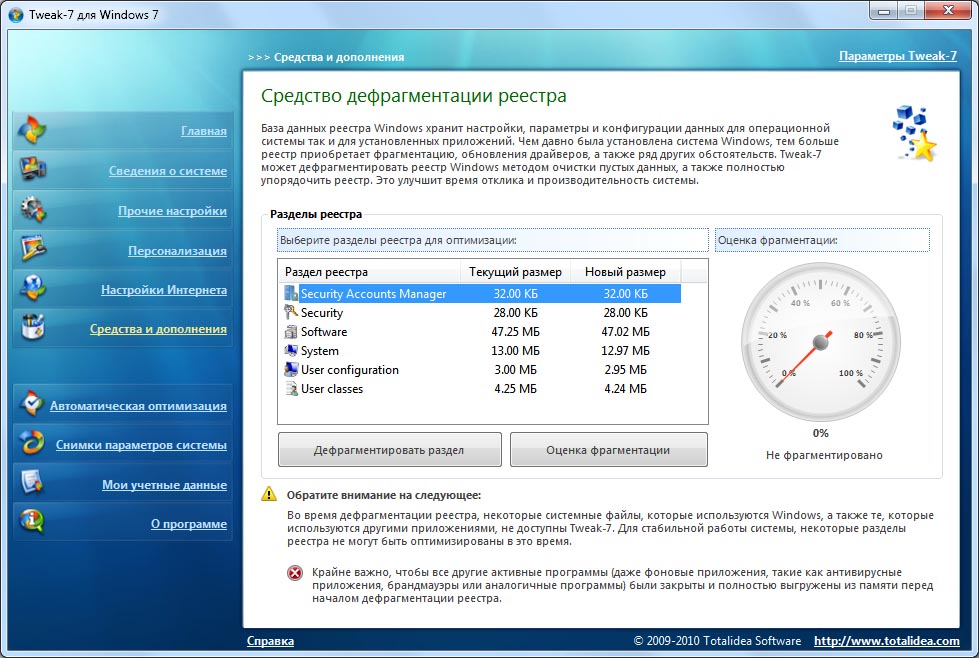Click the Настройки Интернета globe icon
979x658 pixels.
coord(32,288)
